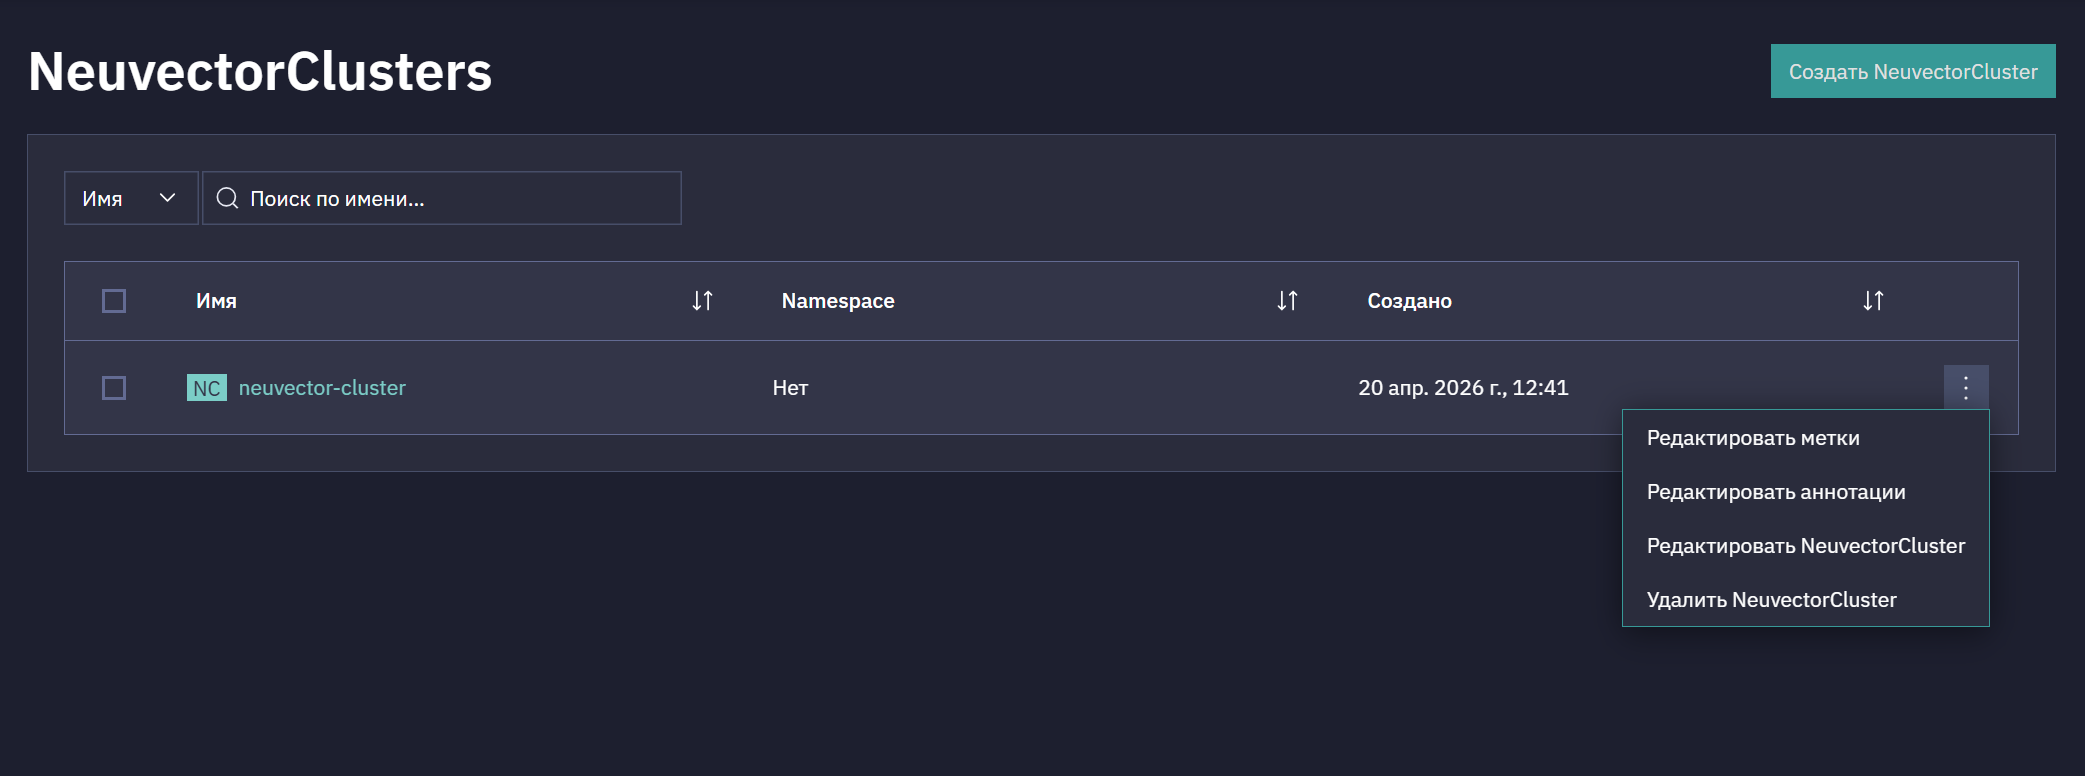2085x776 pixels.
Task: Open the three-dot kebab menu for neuvector-cluster
Action: [x=1966, y=388]
